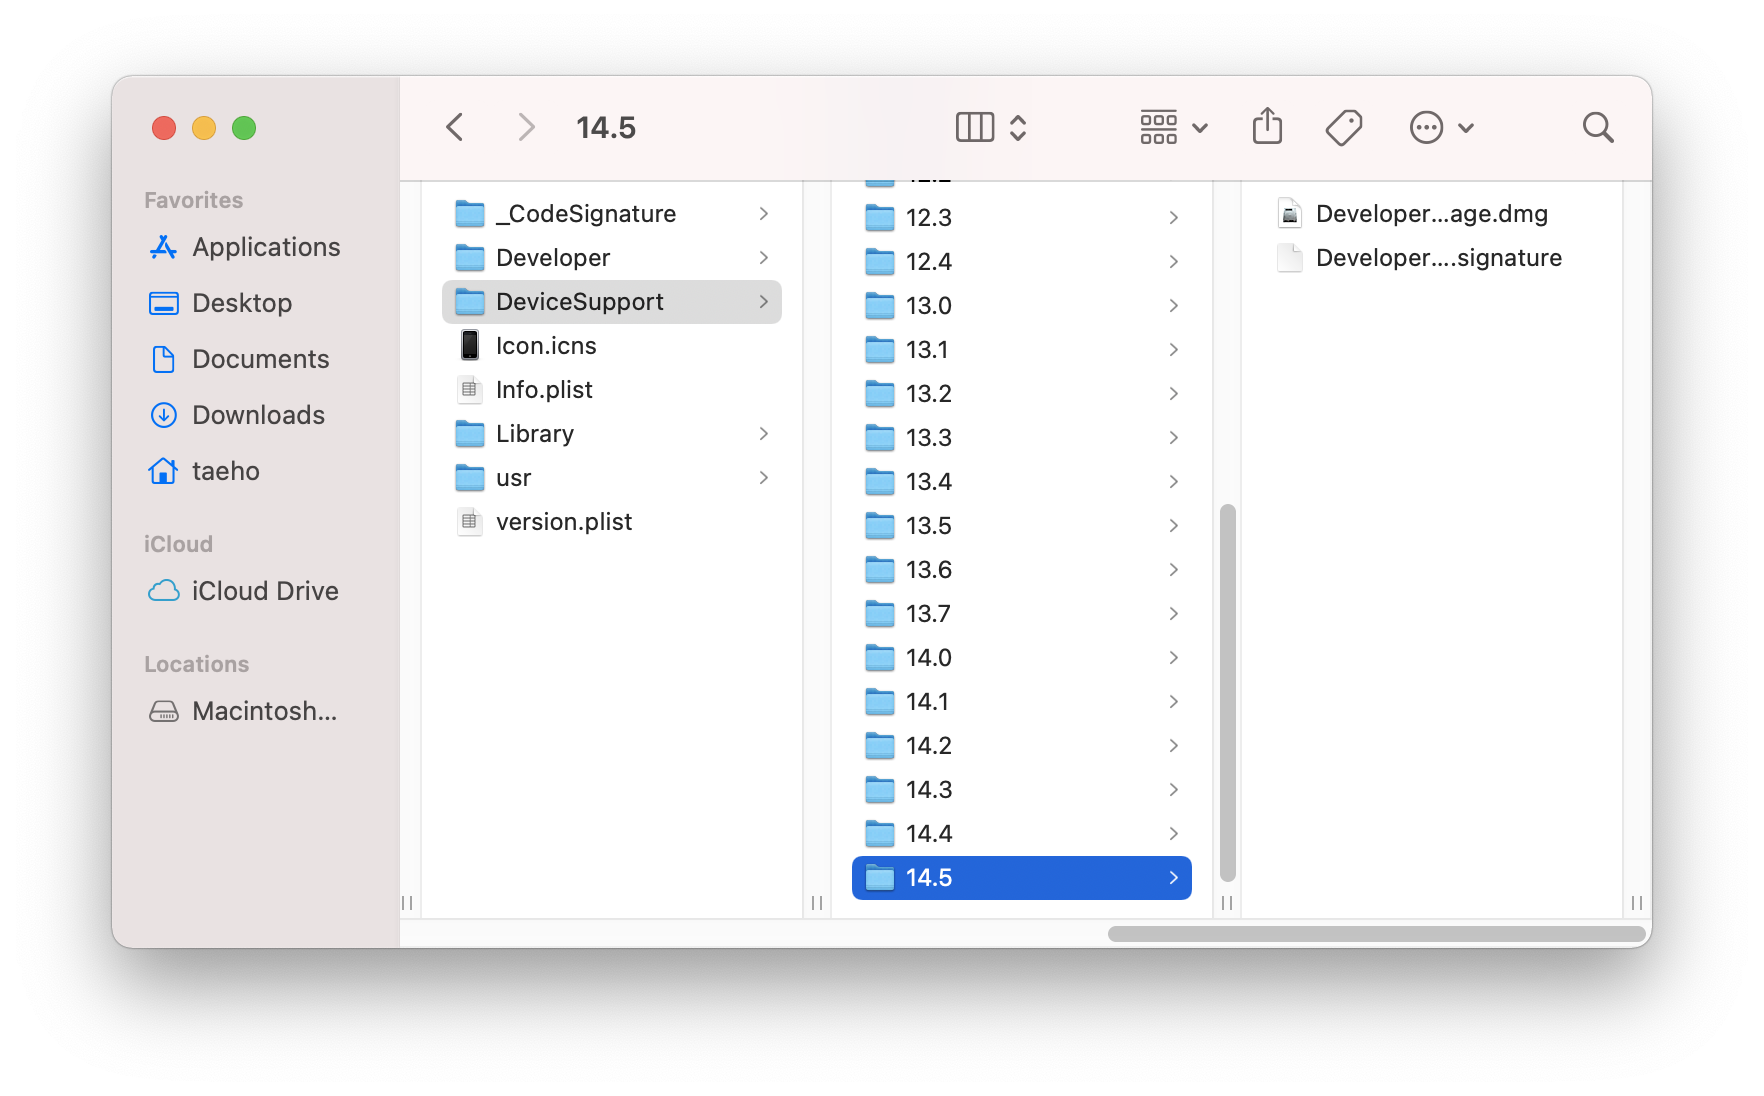Open Applications in the sidebar
The height and width of the screenshot is (1096, 1764).
(x=245, y=247)
